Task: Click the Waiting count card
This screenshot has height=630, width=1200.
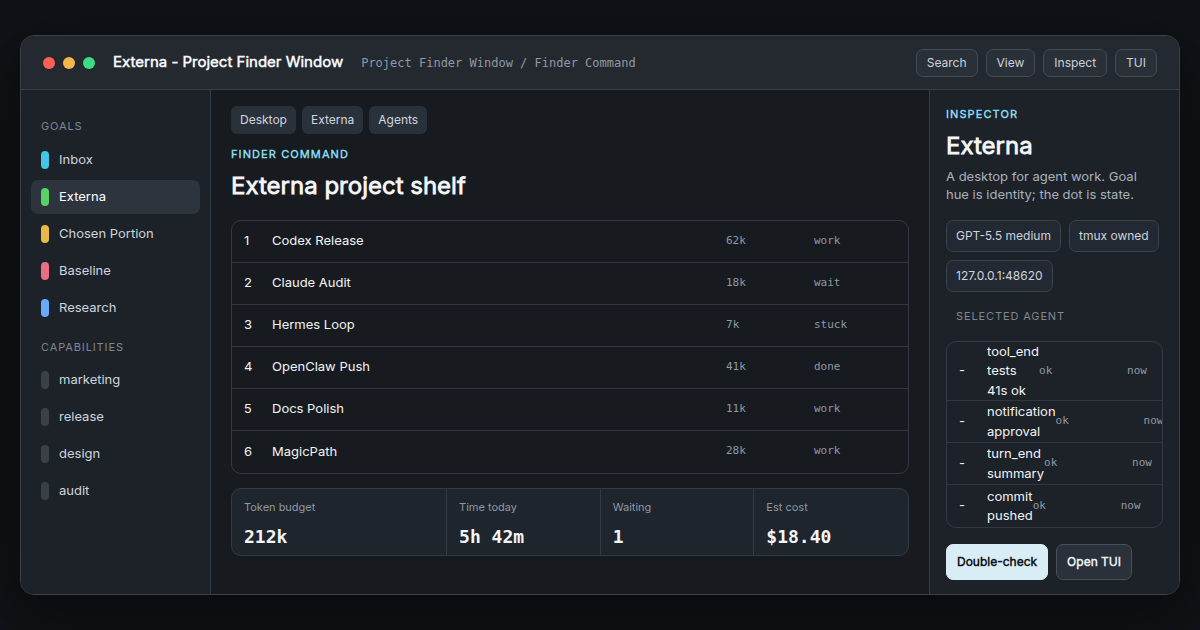Action: click(677, 522)
